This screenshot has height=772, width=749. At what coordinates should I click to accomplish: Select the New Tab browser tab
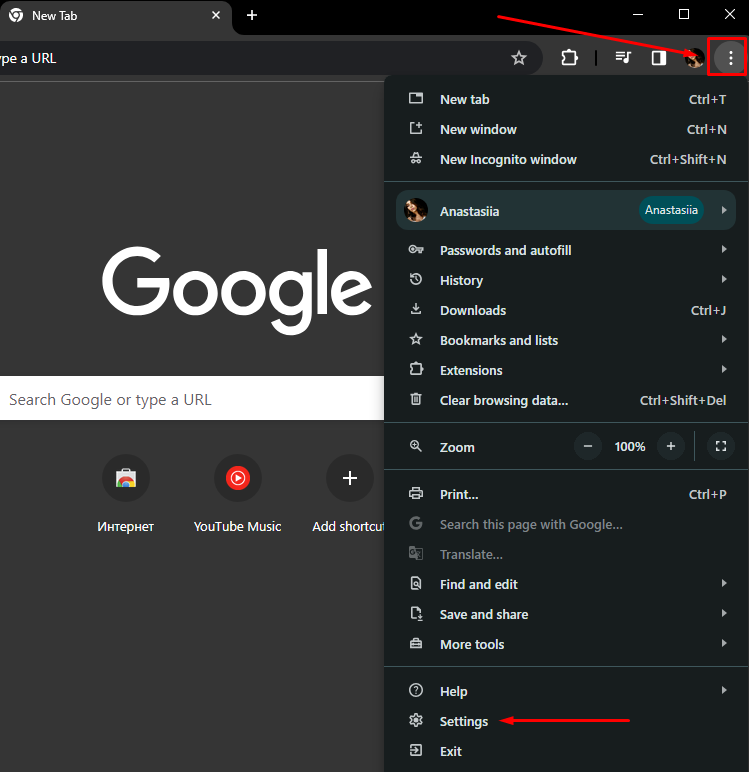coord(116,16)
